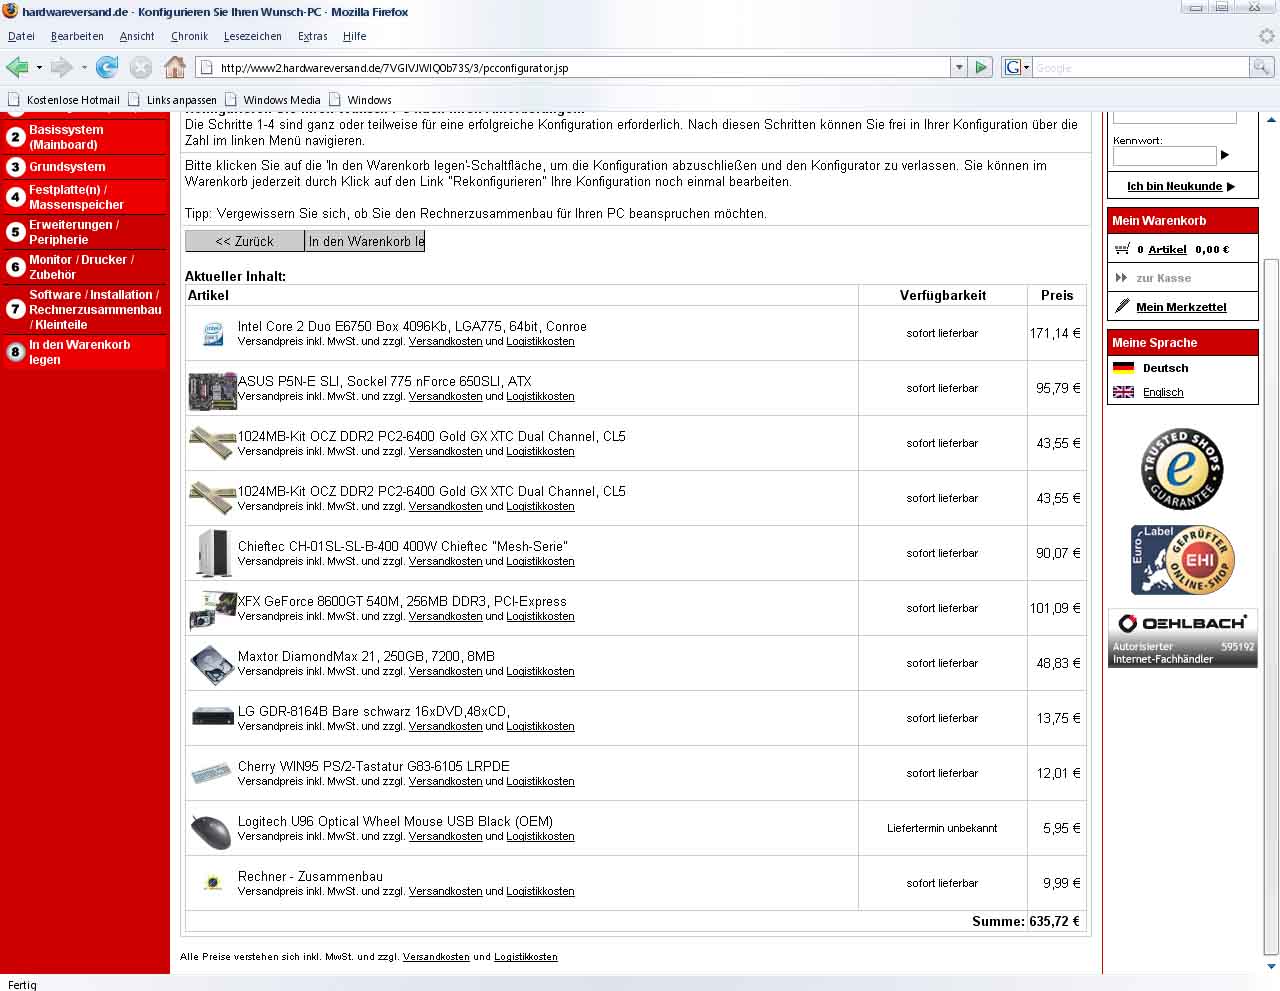Click Versandkosten link in the footer note
Screen dimensions: 1280x991
(x=436, y=957)
